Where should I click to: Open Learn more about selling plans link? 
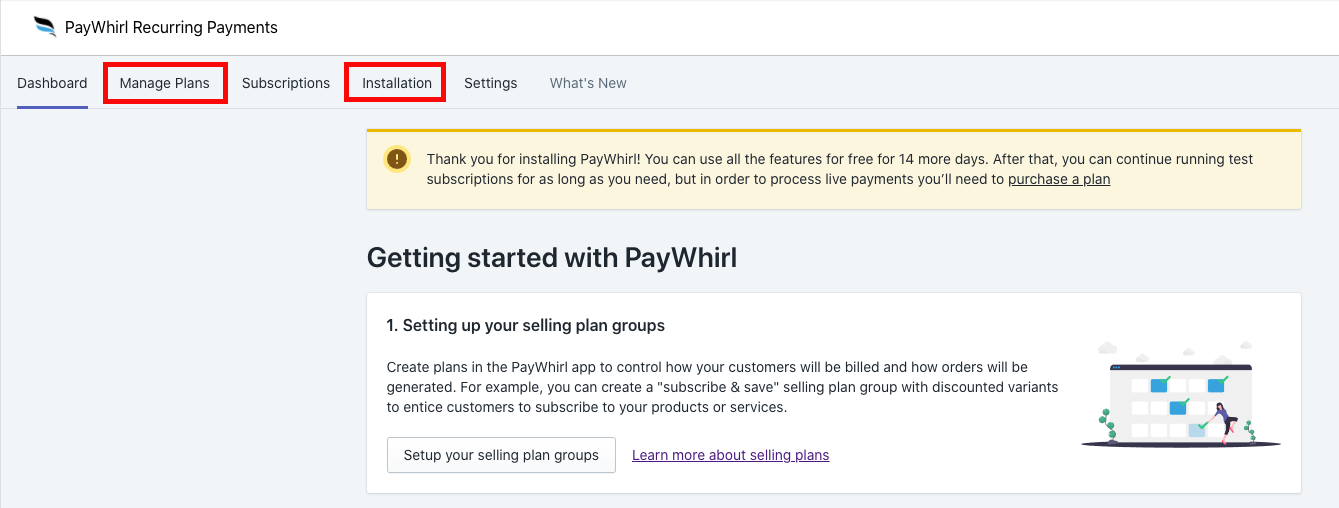(731, 455)
